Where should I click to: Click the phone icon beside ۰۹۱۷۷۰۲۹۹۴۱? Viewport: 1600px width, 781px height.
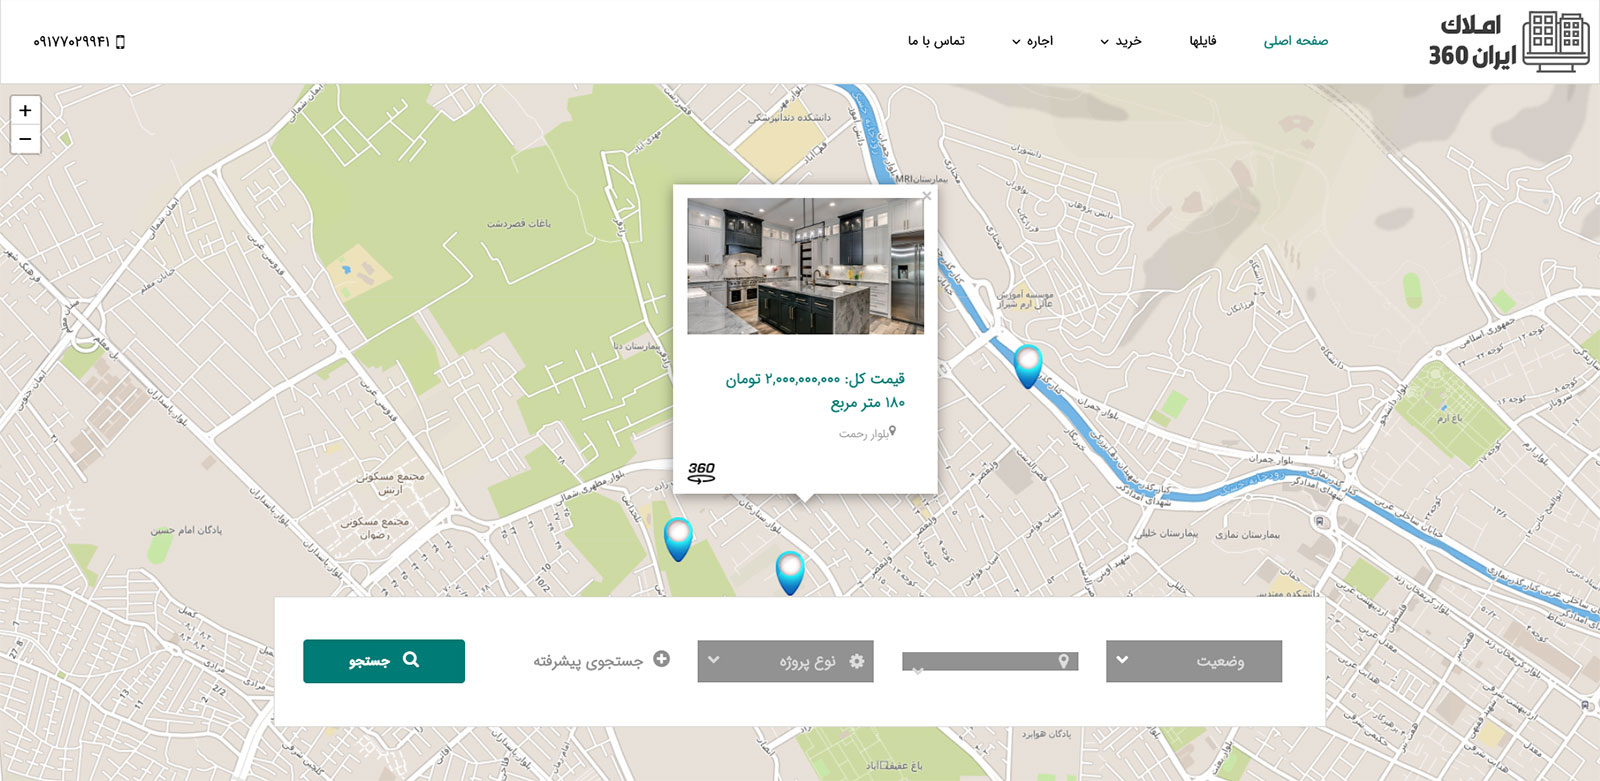click(120, 42)
